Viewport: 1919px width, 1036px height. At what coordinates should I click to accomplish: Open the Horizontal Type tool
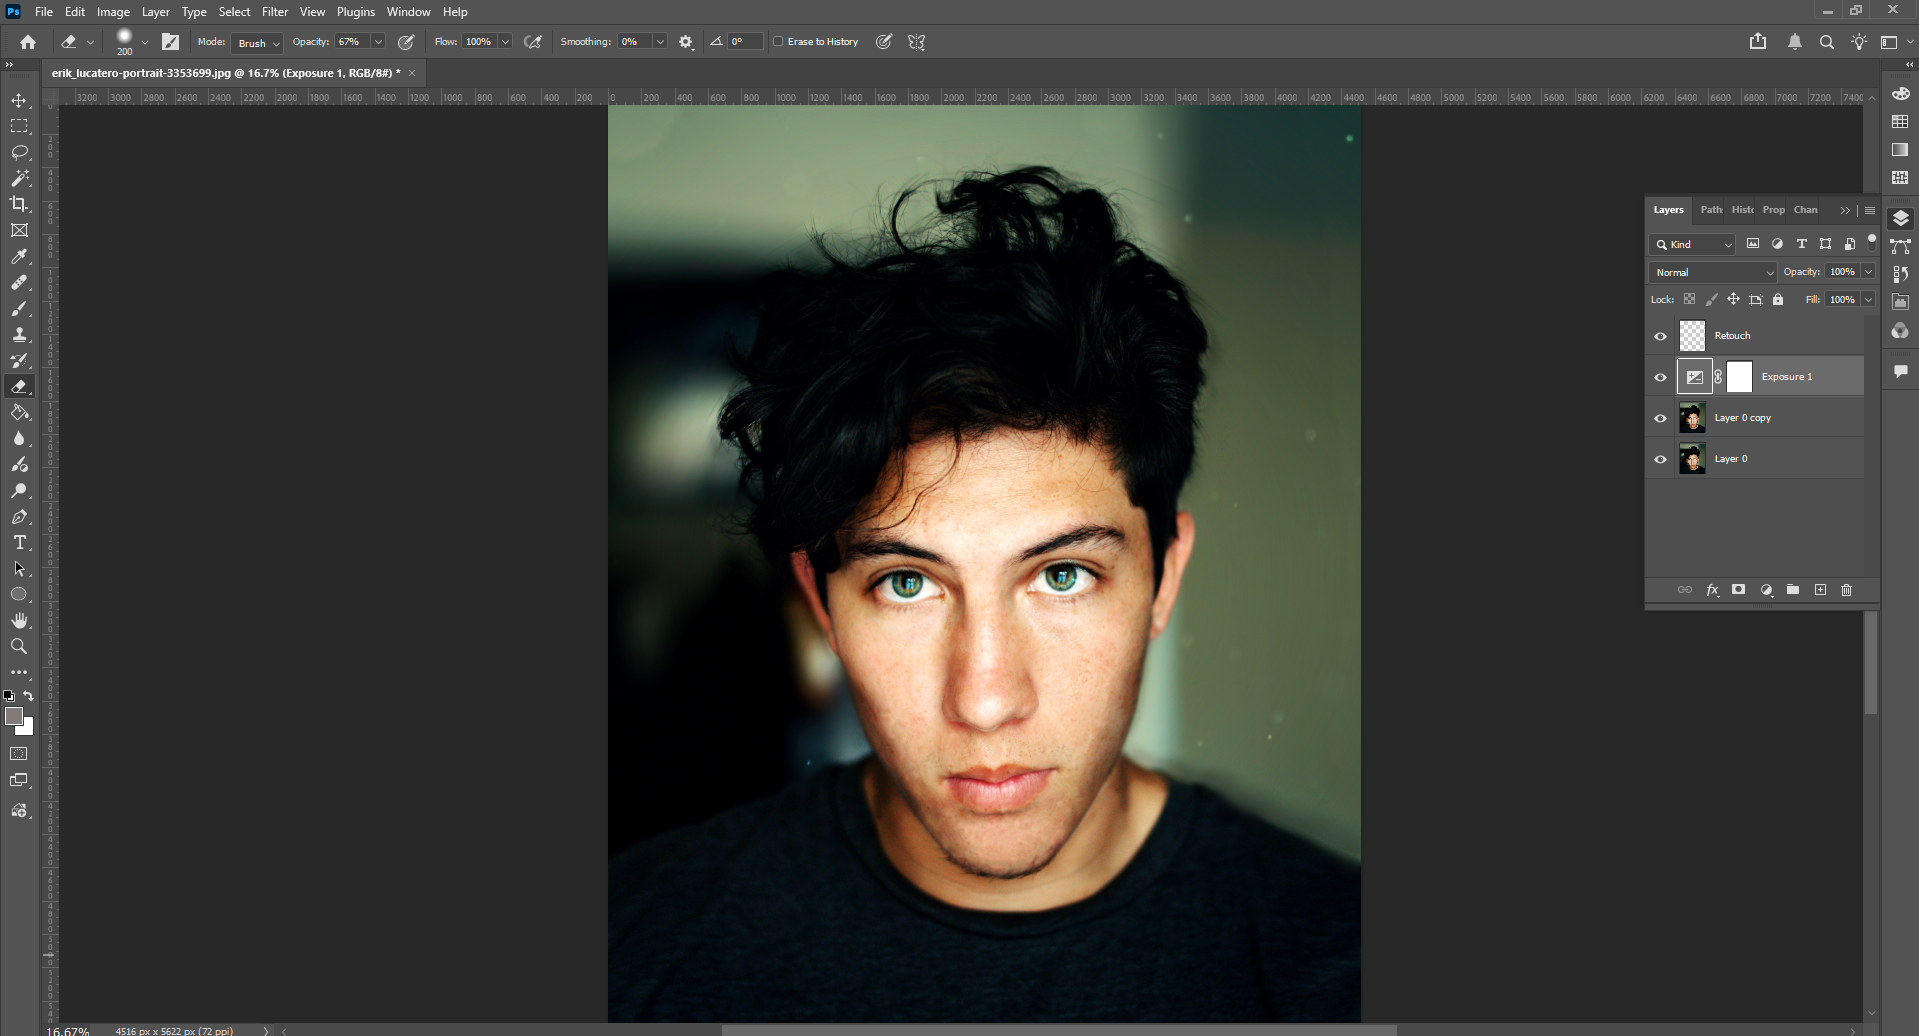[x=19, y=543]
